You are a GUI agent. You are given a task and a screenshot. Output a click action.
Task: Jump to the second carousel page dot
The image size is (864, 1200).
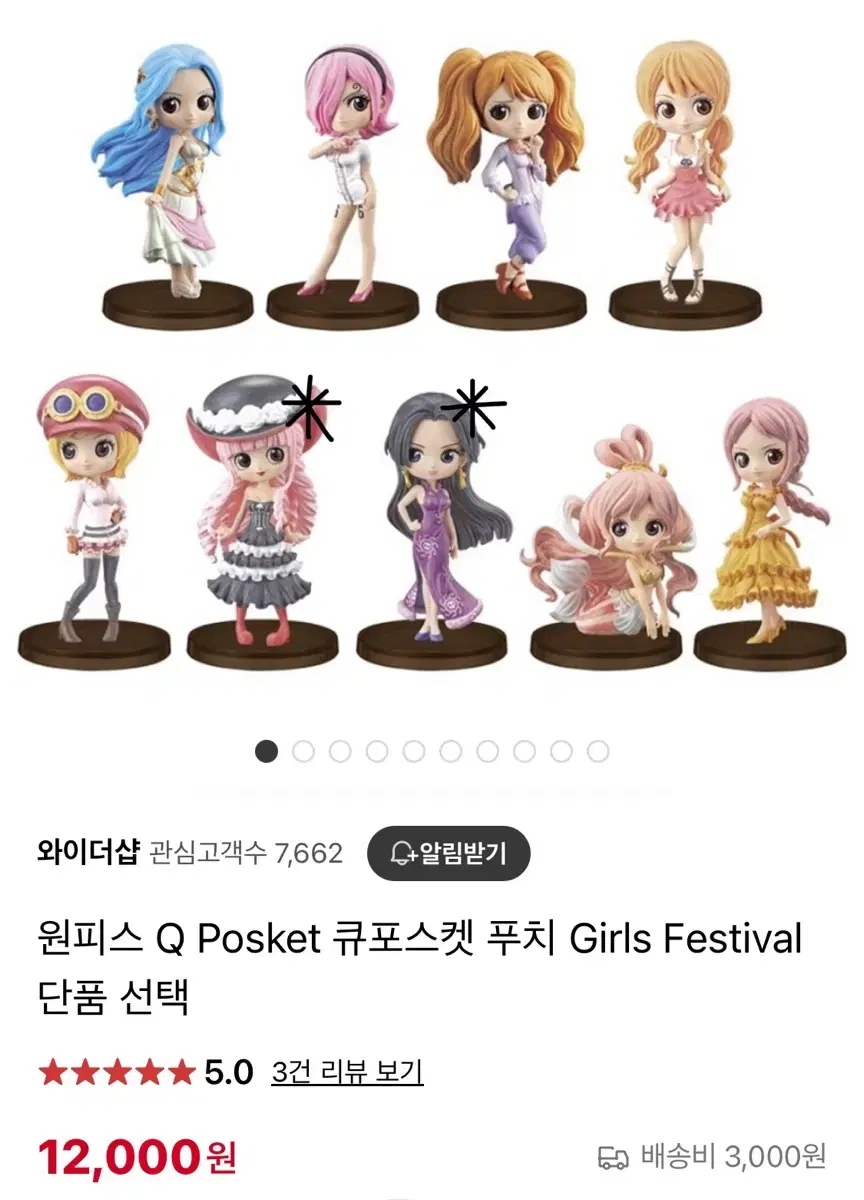coord(303,751)
